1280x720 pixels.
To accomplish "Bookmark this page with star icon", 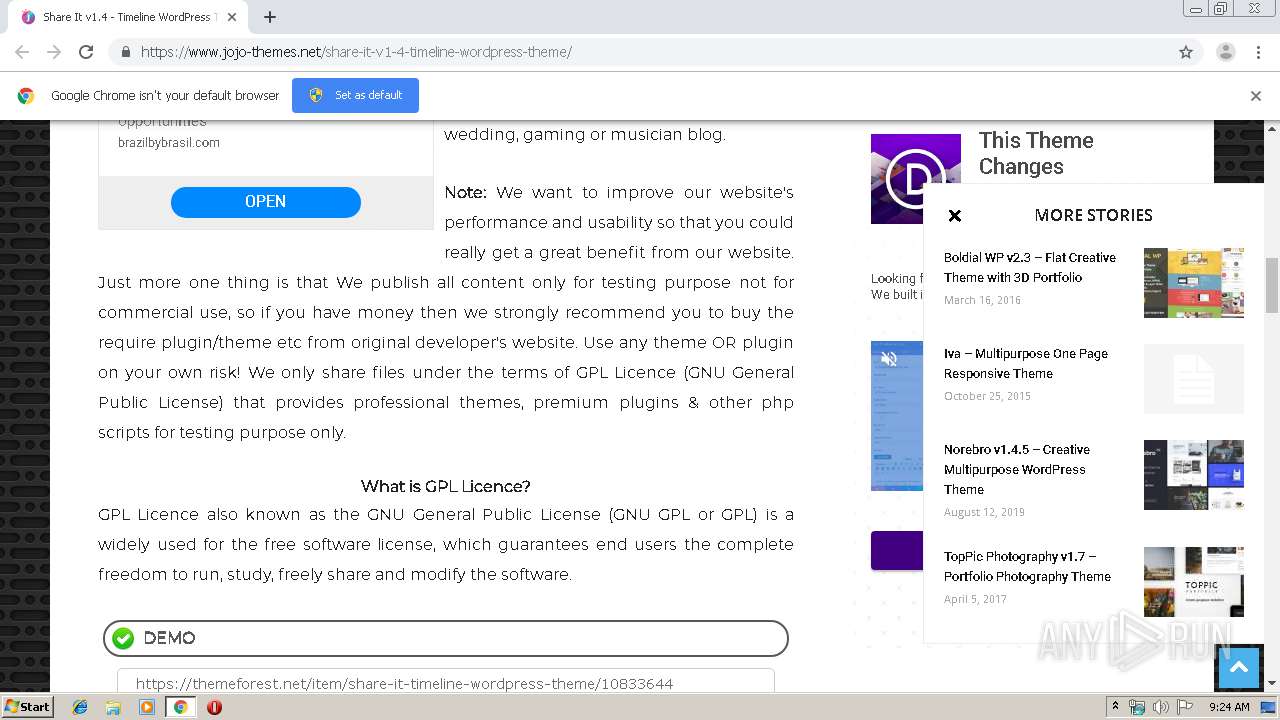I will click(1186, 52).
